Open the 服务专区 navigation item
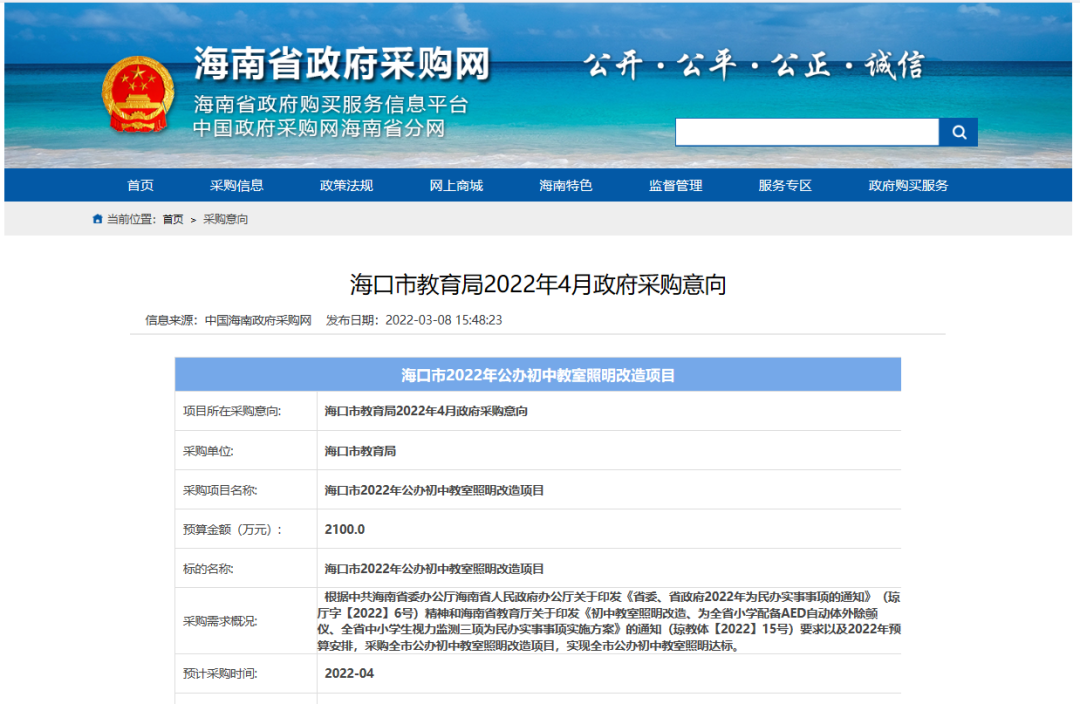This screenshot has height=704, width=1080. [785, 185]
